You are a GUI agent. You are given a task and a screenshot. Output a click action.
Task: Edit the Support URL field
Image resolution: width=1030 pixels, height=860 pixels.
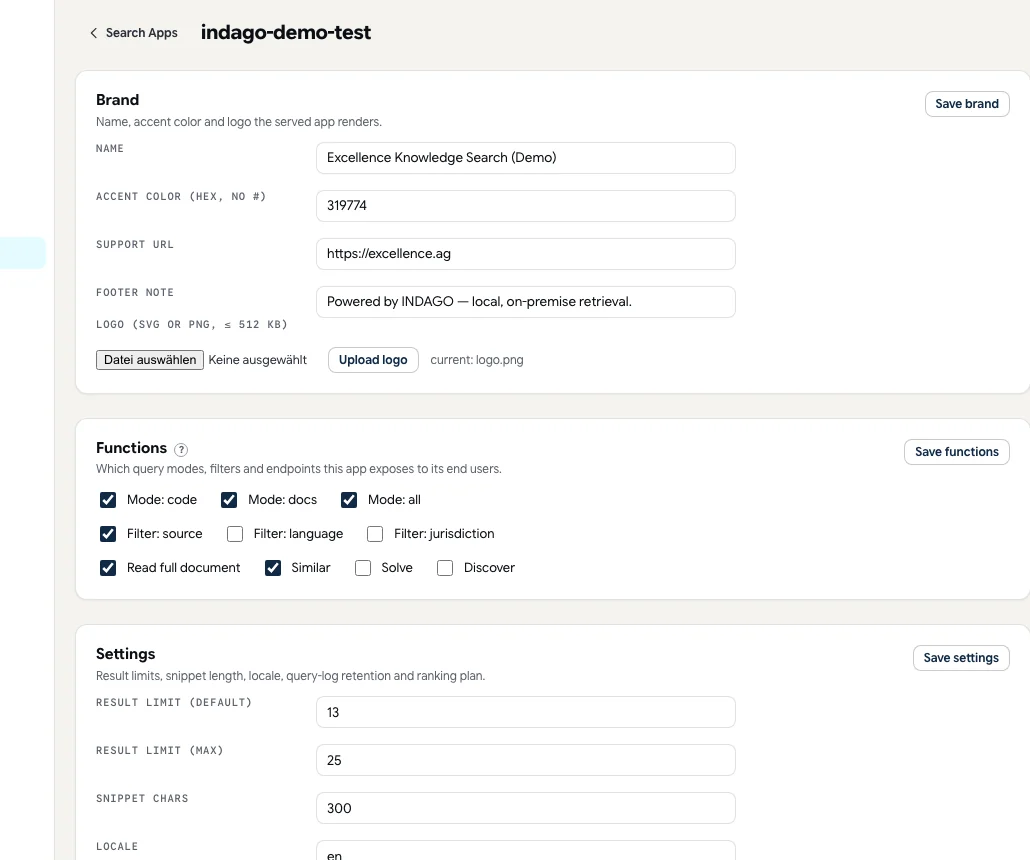coord(526,254)
